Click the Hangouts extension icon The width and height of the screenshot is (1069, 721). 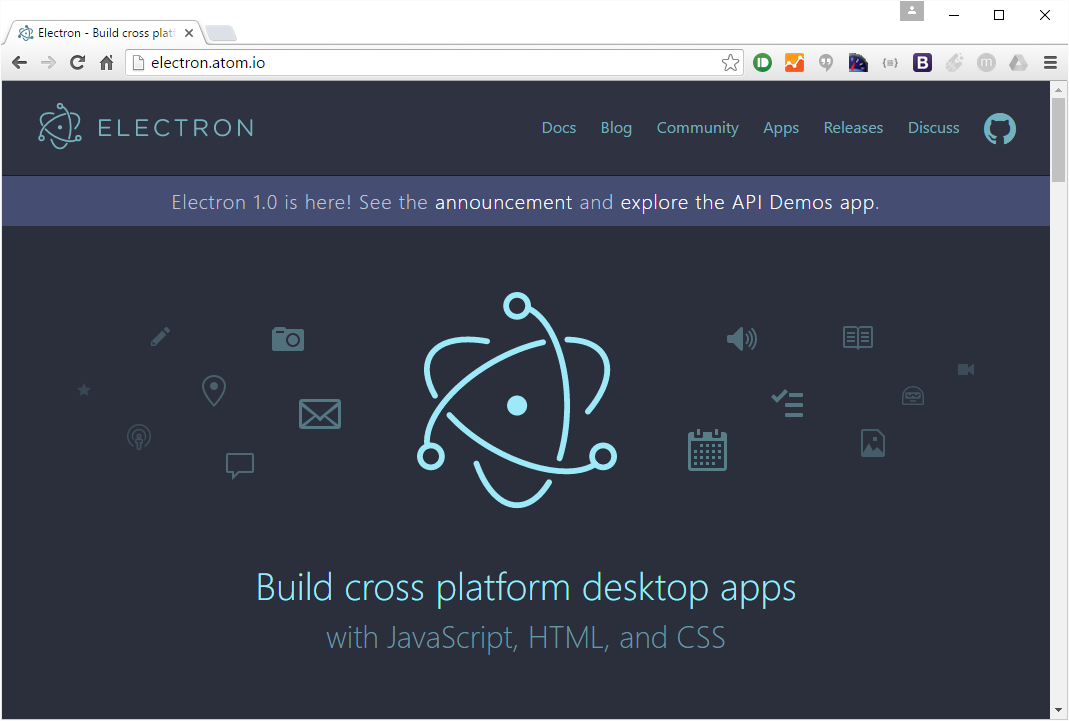pos(826,62)
